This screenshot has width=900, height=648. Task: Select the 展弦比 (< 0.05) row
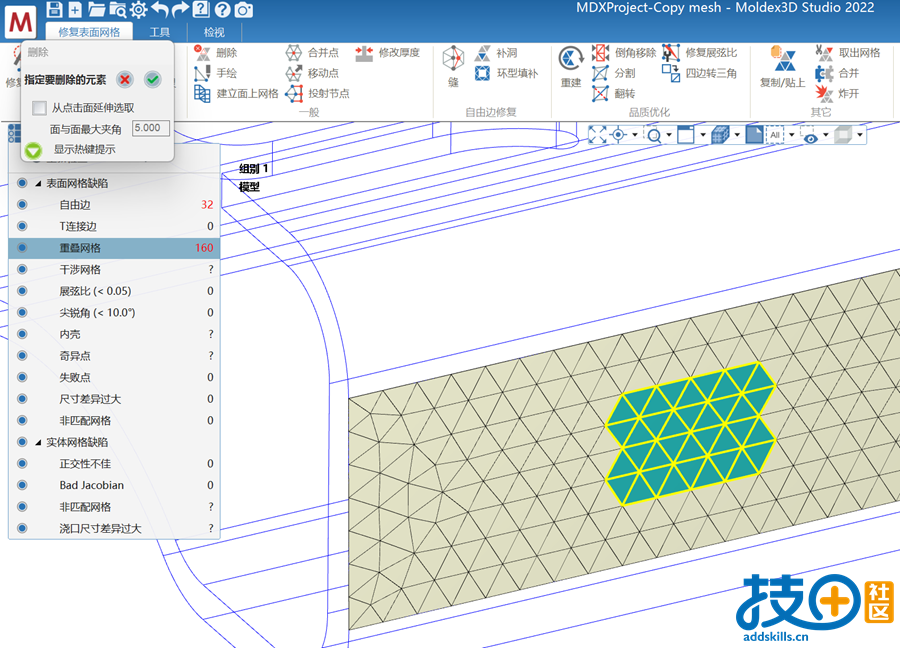pyautogui.click(x=114, y=291)
